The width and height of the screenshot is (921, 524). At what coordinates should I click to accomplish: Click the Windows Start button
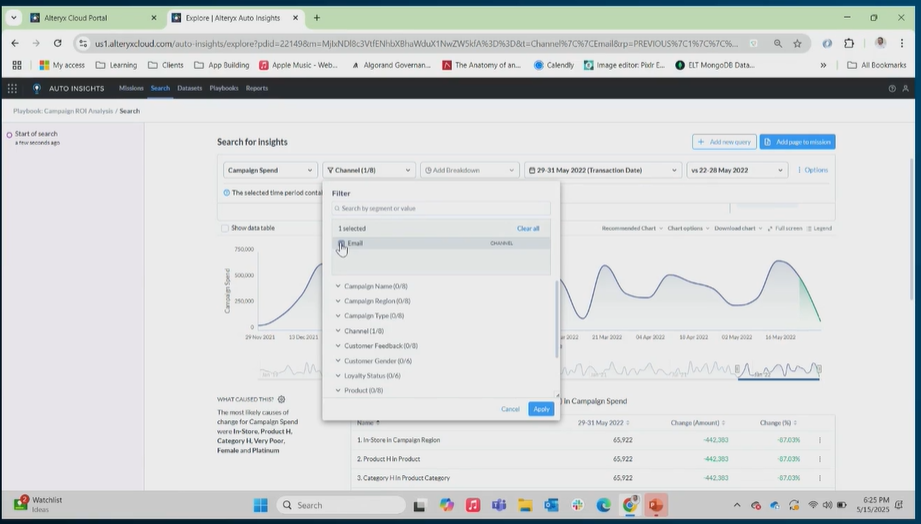pyautogui.click(x=260, y=505)
